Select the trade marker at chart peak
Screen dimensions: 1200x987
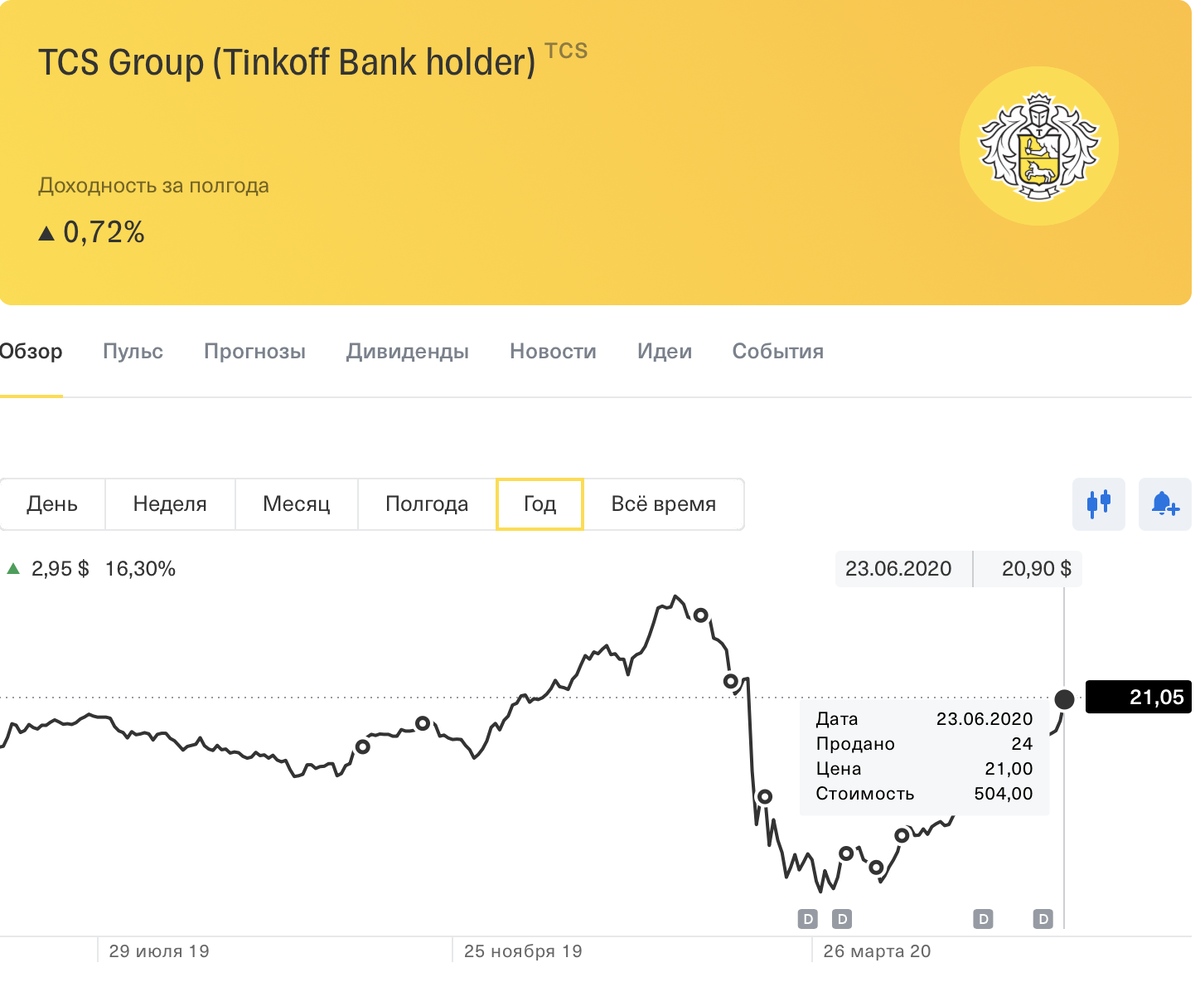701,615
